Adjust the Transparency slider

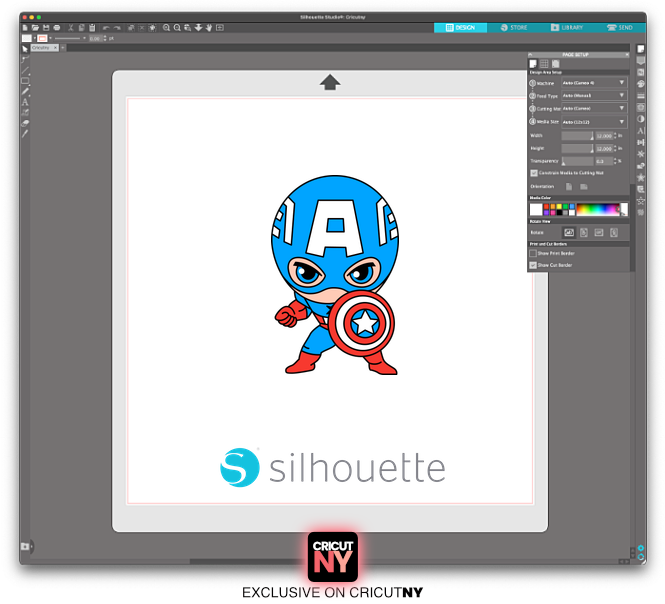coord(578,161)
